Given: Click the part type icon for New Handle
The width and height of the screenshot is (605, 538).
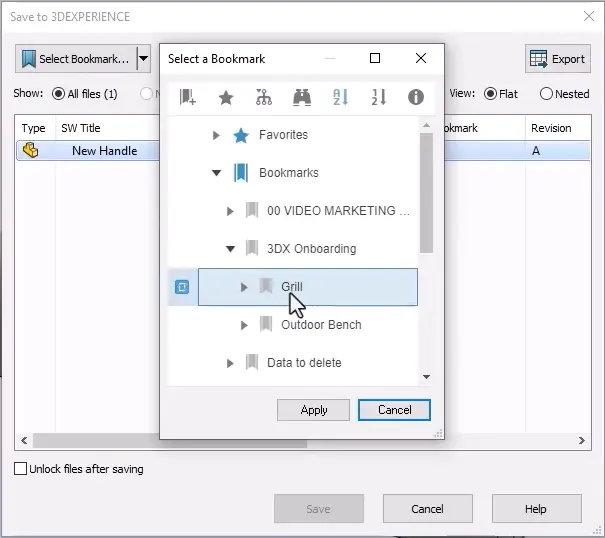Looking at the screenshot, I should [x=30, y=150].
